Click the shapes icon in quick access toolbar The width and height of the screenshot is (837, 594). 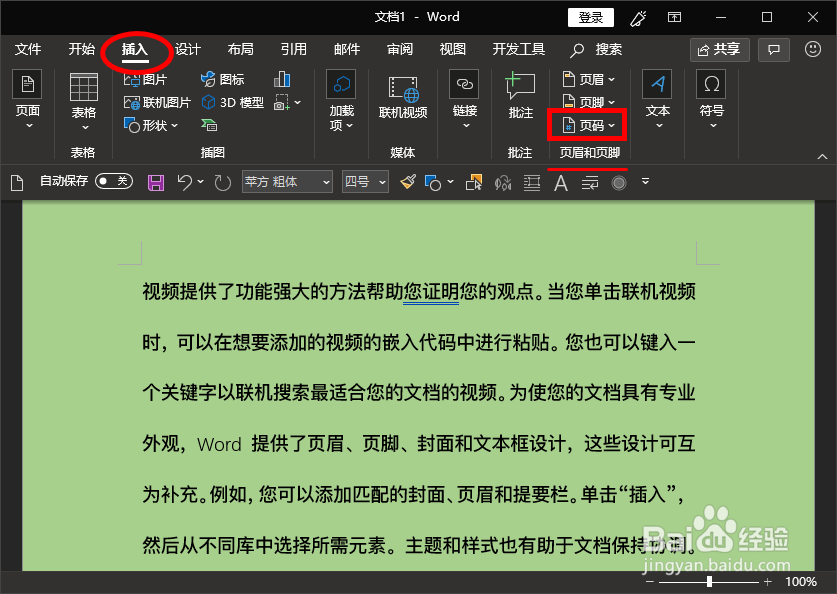point(433,183)
